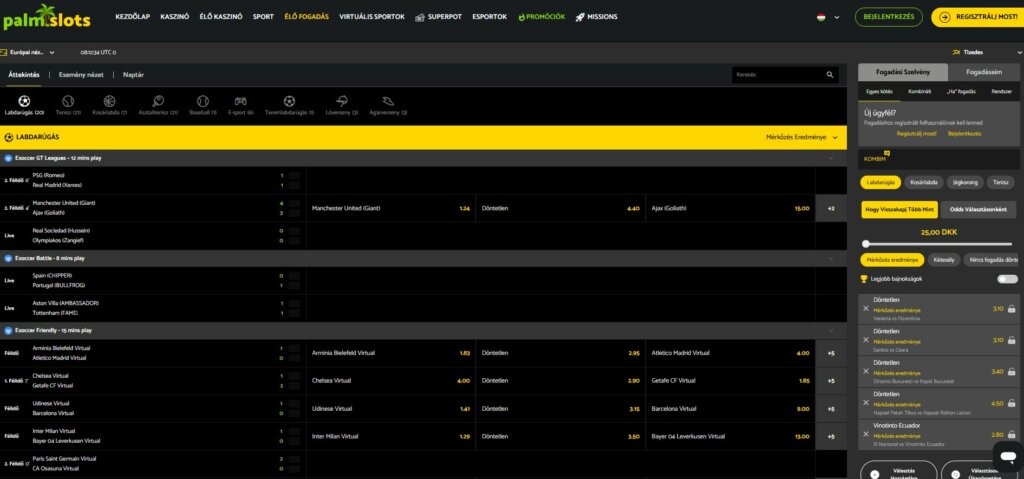This screenshot has height=479, width=1024.
Task: Click the Keresés search input field
Action: point(777,75)
